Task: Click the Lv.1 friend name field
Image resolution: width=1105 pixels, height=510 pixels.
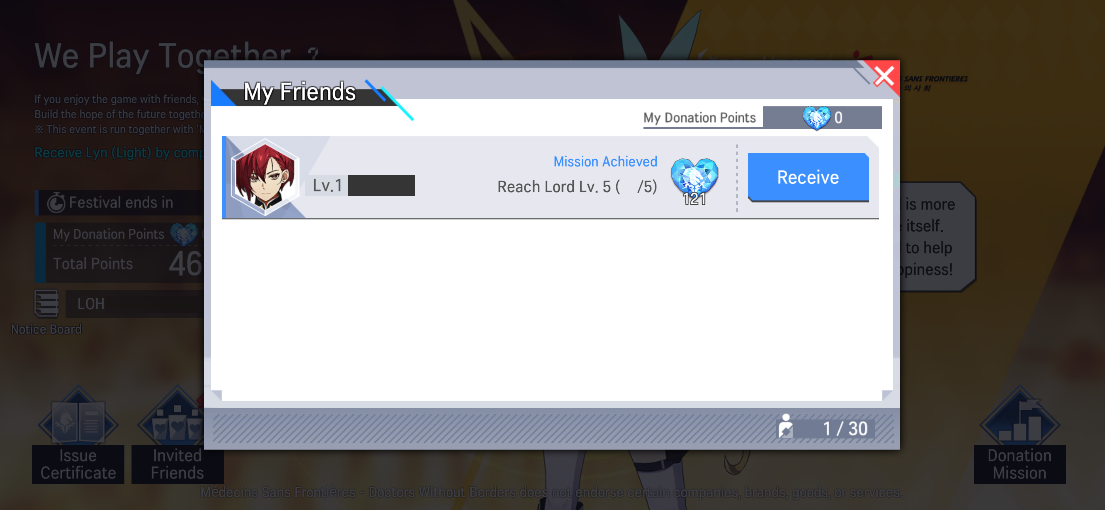Action: pyautogui.click(x=360, y=186)
